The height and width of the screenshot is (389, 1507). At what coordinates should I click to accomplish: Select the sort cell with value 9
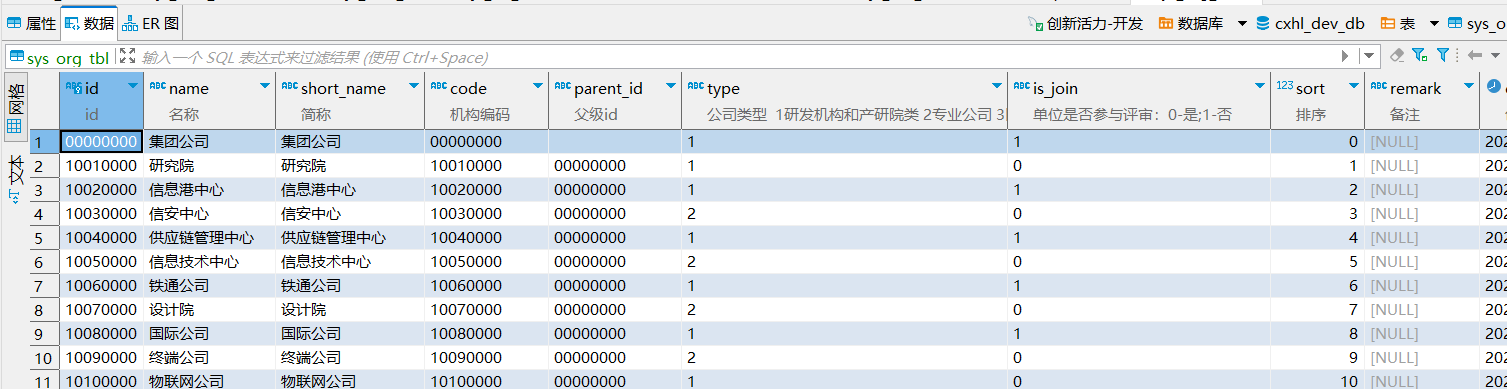(1317, 358)
